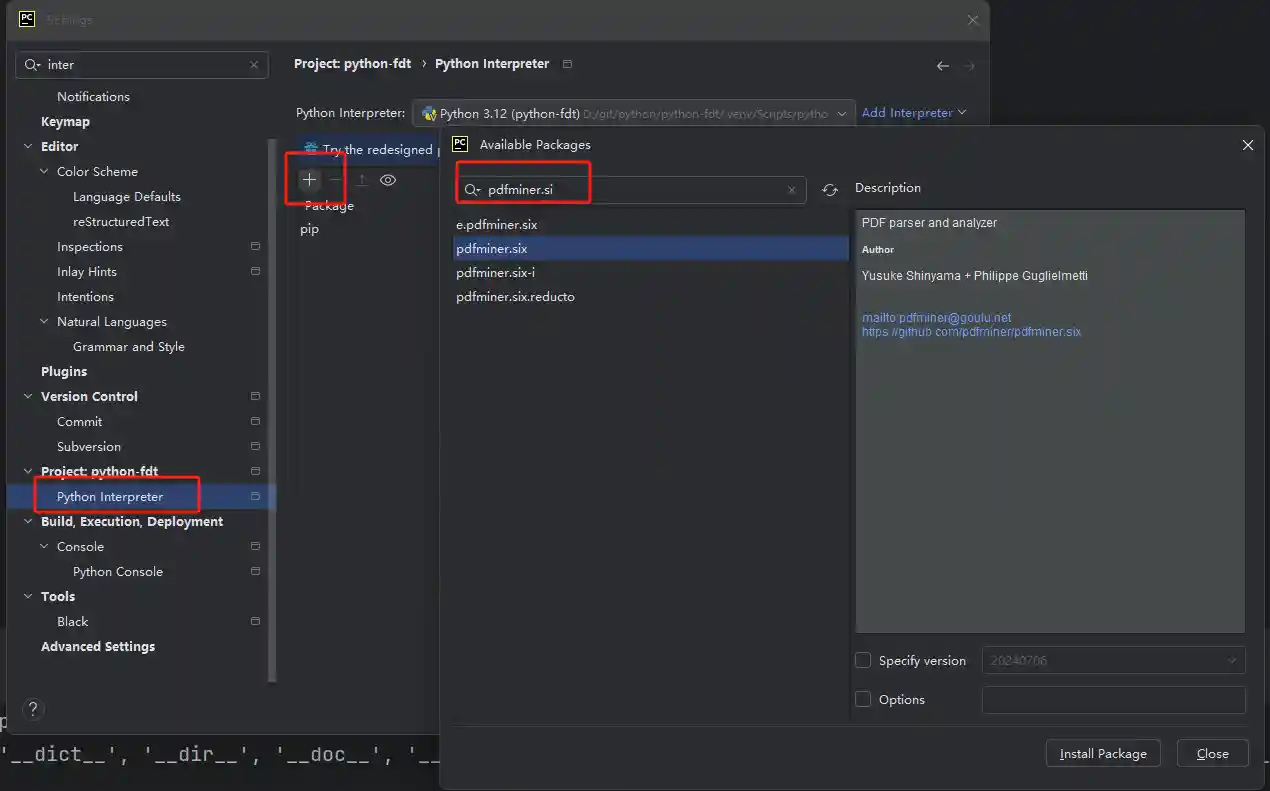Image resolution: width=1270 pixels, height=791 pixels.
Task: Expand the Add Interpreter menu
Action: click(x=914, y=113)
